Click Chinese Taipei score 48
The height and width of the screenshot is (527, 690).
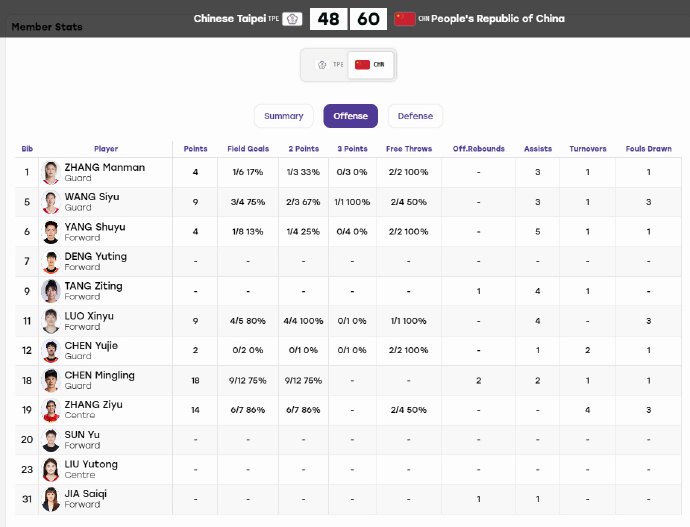coord(329,19)
